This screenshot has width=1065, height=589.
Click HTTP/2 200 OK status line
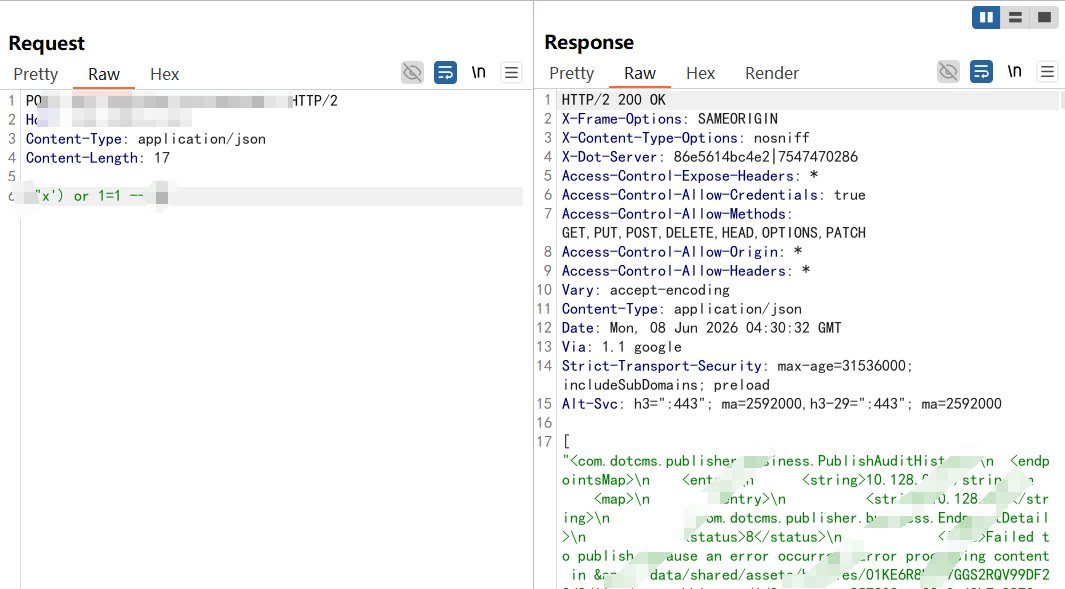coord(613,100)
